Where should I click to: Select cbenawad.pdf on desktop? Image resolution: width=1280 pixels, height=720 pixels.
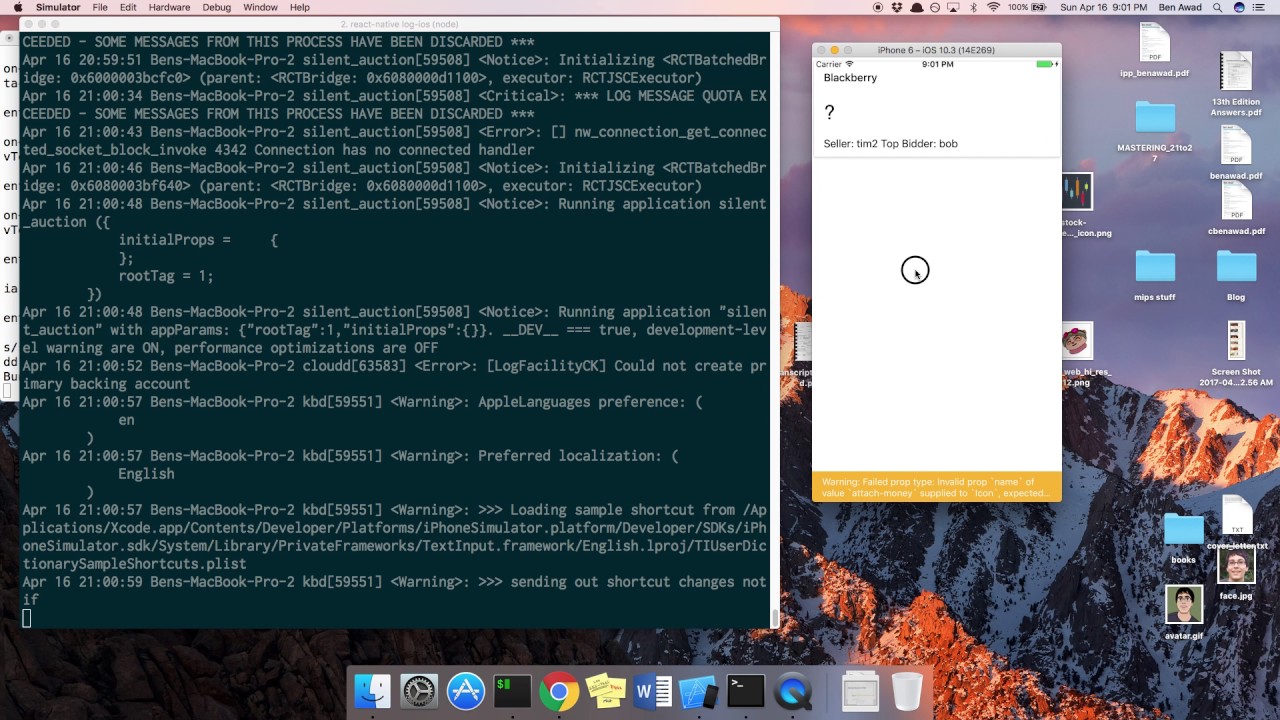[x=1236, y=209]
